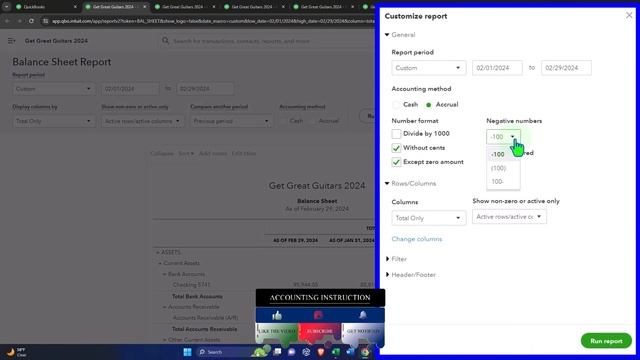Select Cash accounting method in Customize panel
The height and width of the screenshot is (360, 640).
coord(396,105)
